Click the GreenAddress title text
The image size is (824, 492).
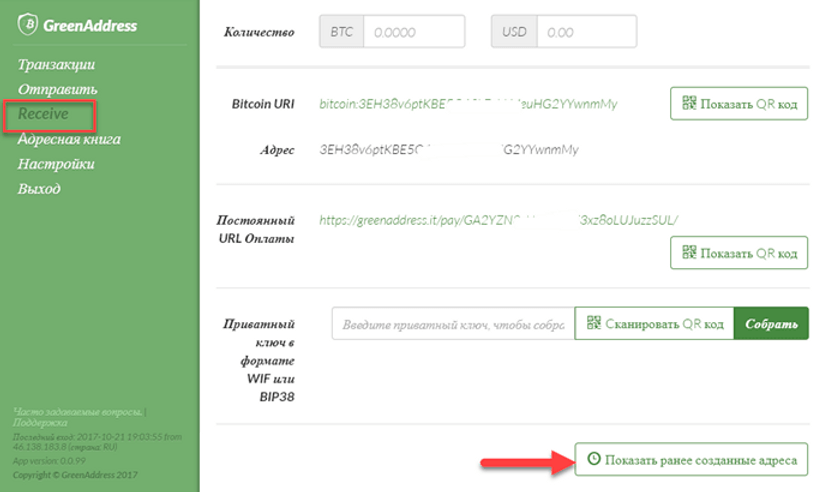pyautogui.click(x=90, y=26)
